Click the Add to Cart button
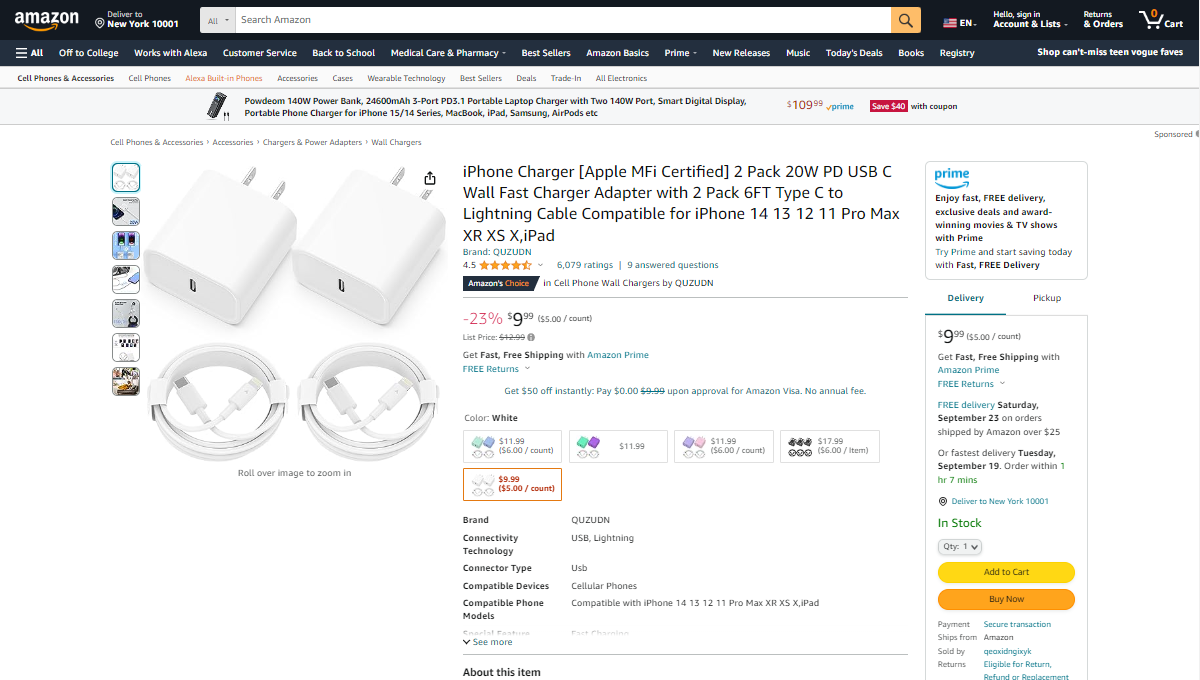Screen dimensions: 1200x680 [x=1006, y=572]
